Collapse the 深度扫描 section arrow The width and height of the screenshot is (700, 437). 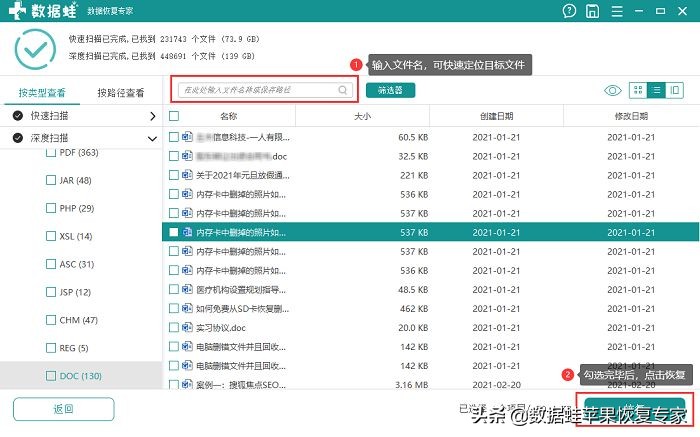152,139
